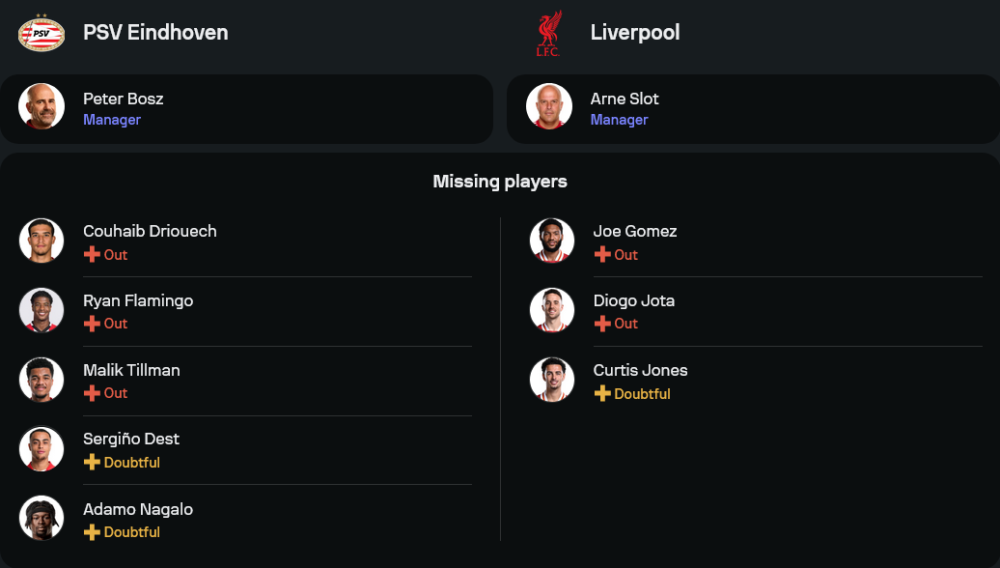The image size is (1000, 568).
Task: Open Peter Bosz manager photo
Action: (41, 106)
